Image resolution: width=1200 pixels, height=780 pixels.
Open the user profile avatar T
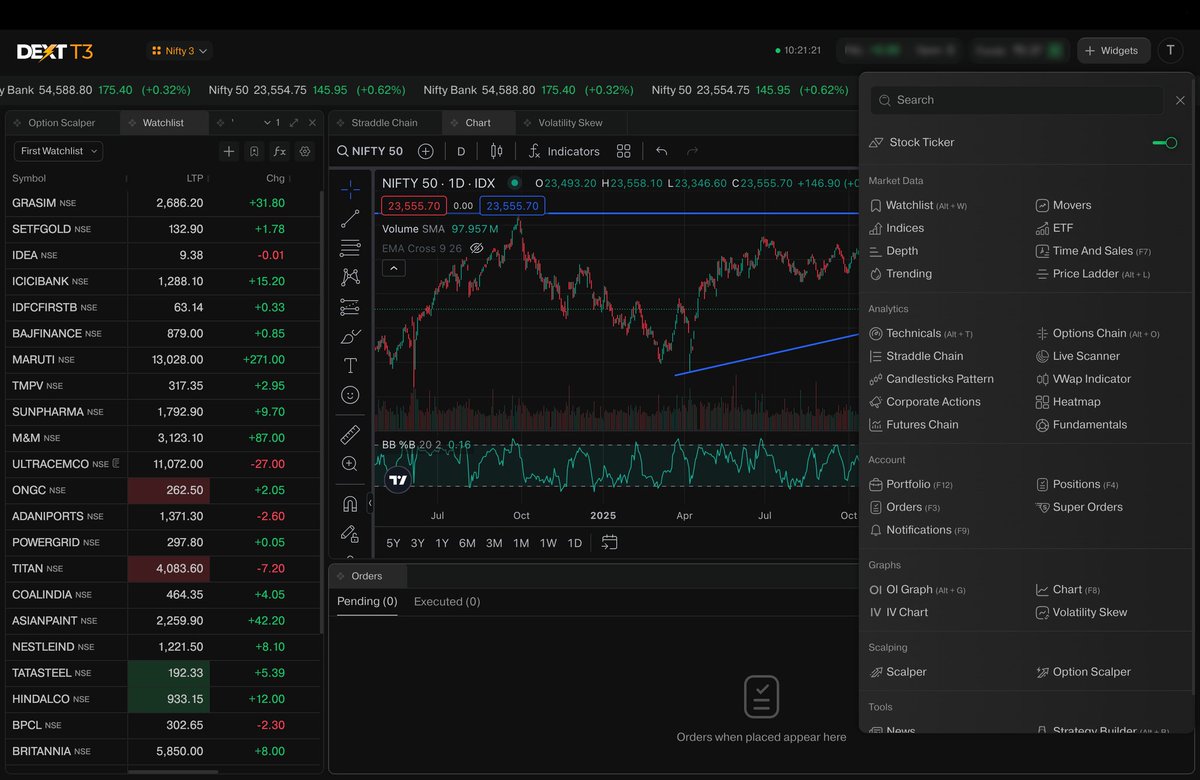click(1170, 50)
